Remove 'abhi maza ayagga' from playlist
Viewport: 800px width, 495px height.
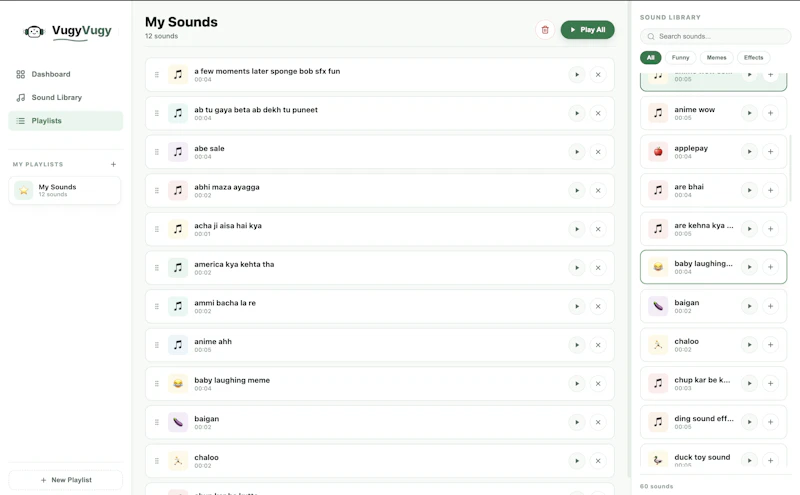598,190
